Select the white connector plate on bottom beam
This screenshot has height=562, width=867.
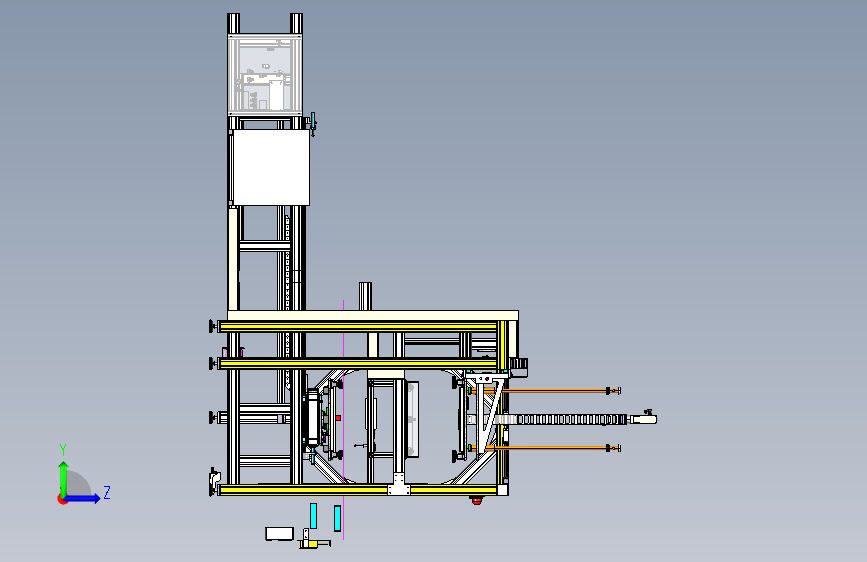[399, 490]
